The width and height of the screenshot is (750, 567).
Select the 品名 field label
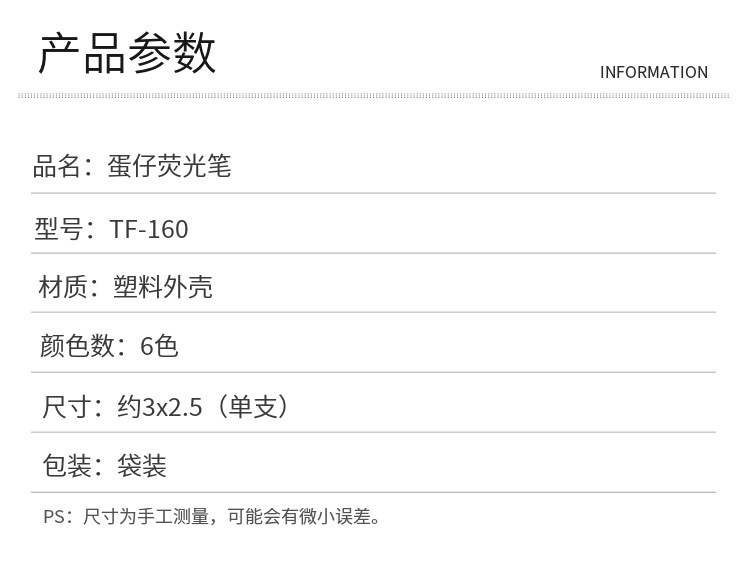(x=57, y=166)
